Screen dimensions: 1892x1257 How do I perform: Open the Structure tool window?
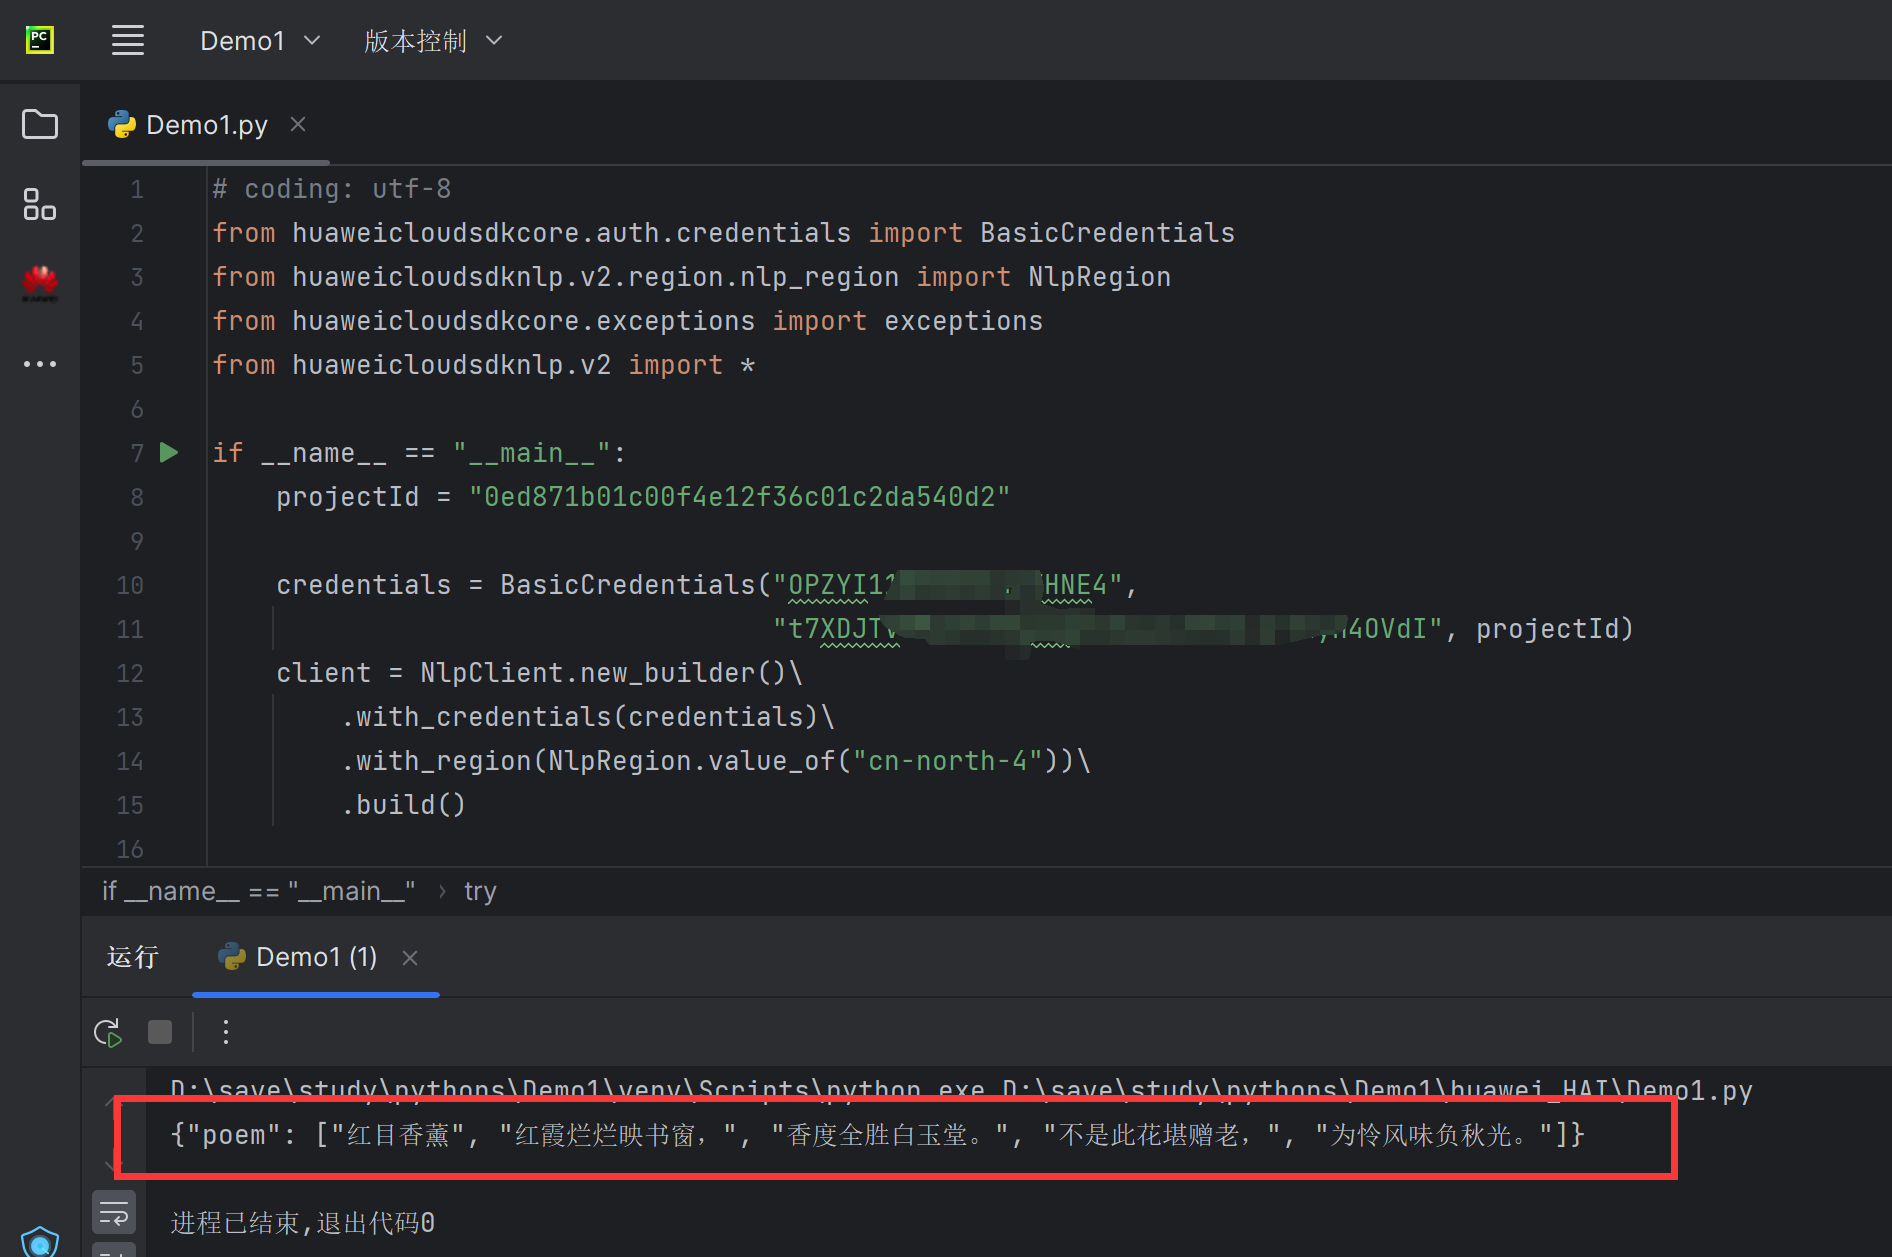[x=40, y=204]
